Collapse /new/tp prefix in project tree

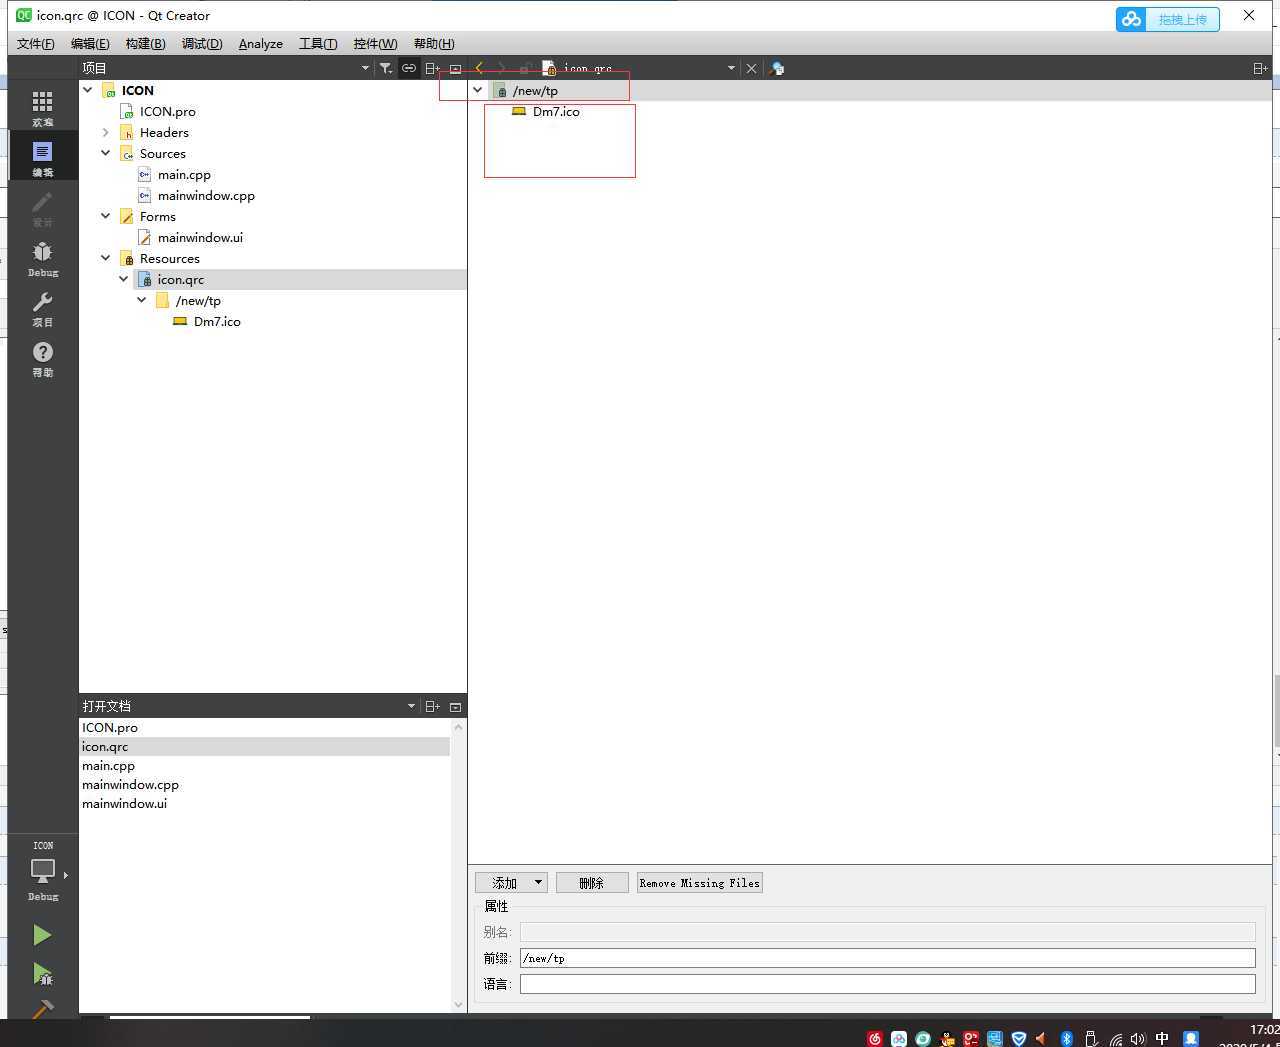click(x=142, y=300)
